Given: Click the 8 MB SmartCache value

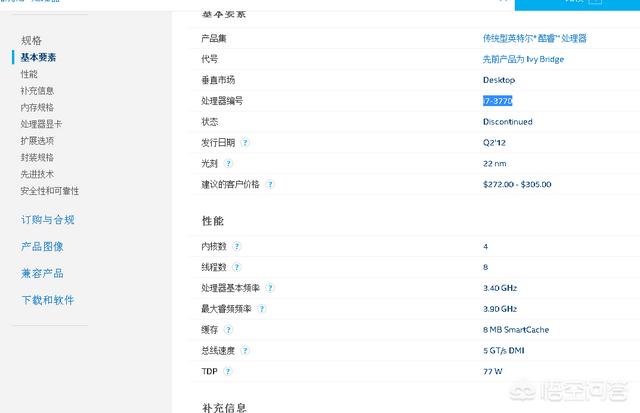Looking at the screenshot, I should (516, 329).
